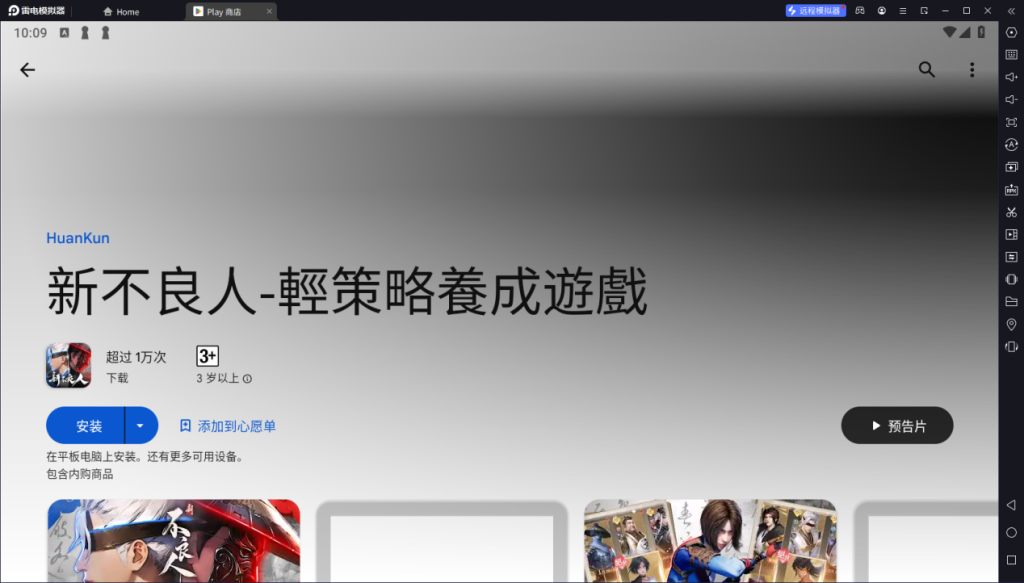Click the Wi-Fi status icon
1024x583 pixels.
click(x=949, y=33)
